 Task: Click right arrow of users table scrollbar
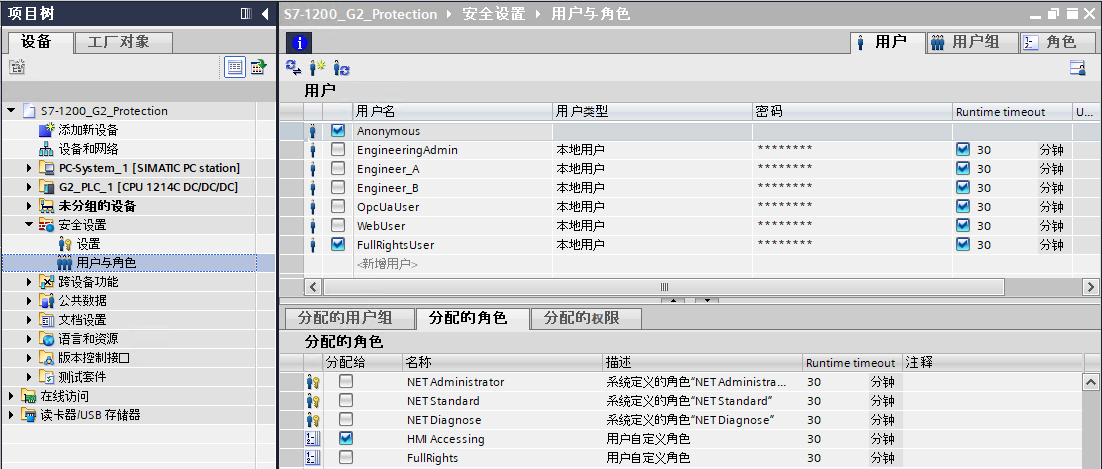coord(1091,287)
